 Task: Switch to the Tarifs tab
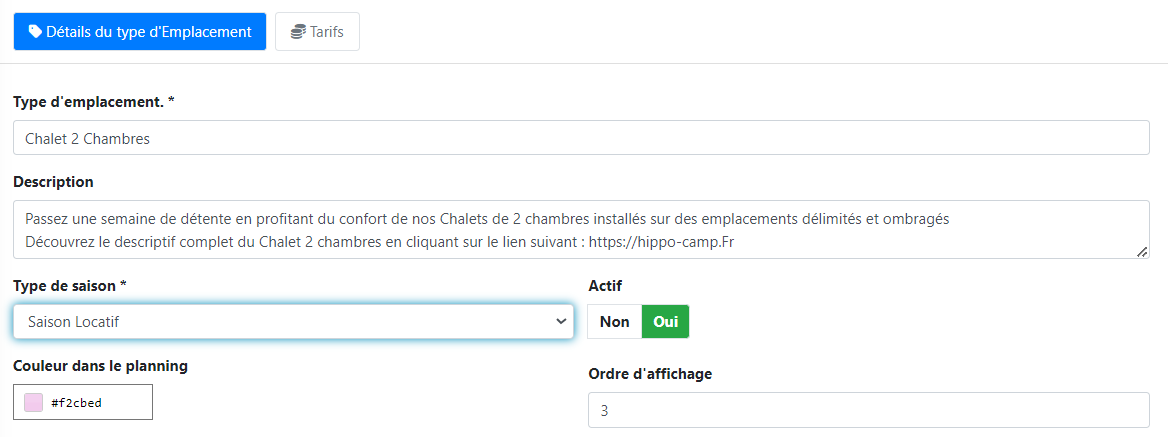(317, 32)
